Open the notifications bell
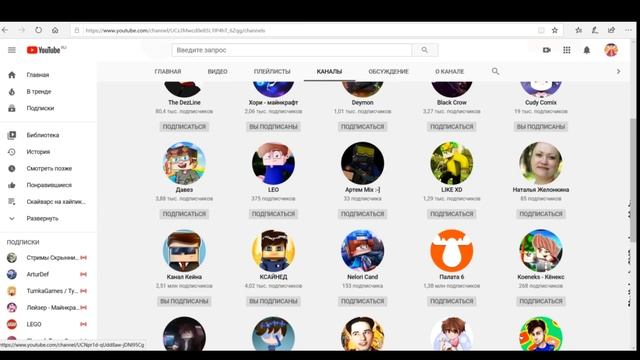The image size is (640, 360). pos(587,50)
